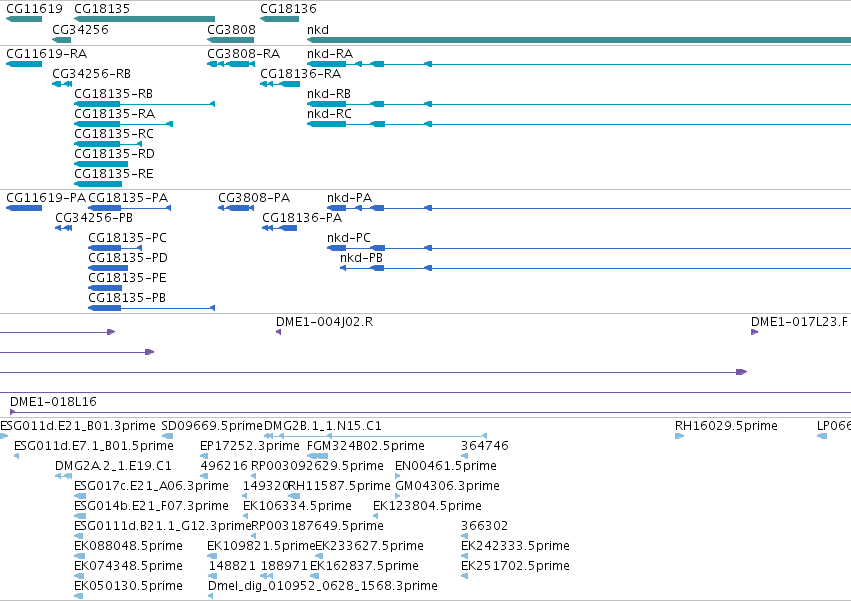
Task: Click the nkd-PC protein label
Action: 349,238
